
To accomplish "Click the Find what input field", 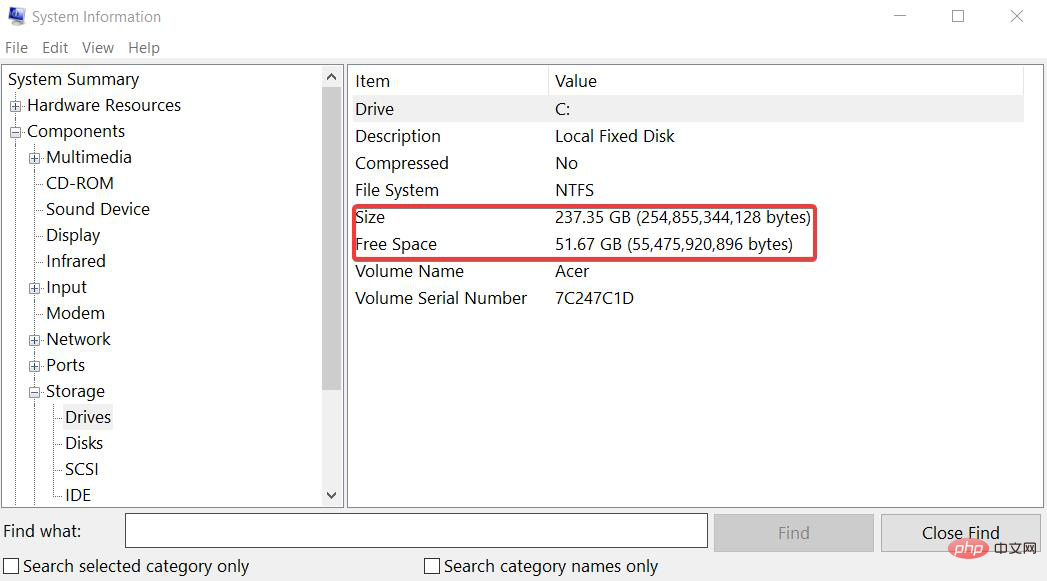I will [415, 530].
